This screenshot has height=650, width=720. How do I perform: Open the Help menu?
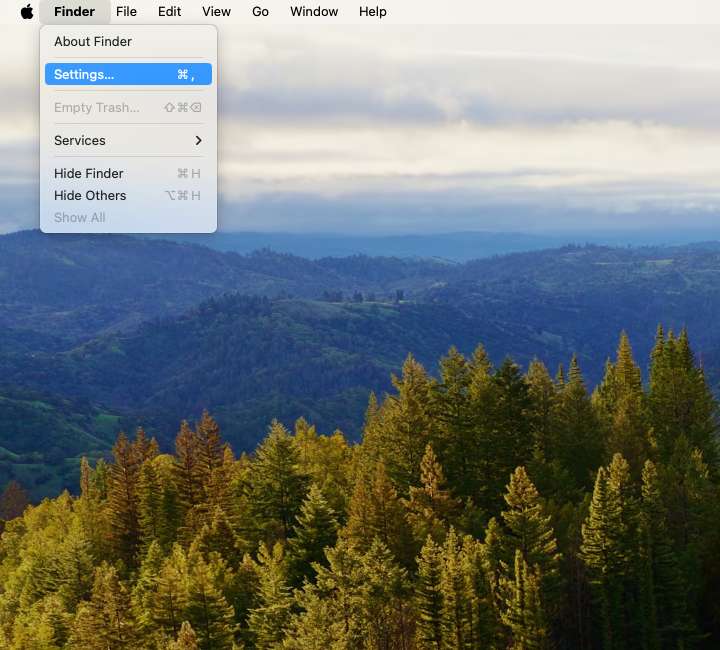tap(372, 12)
